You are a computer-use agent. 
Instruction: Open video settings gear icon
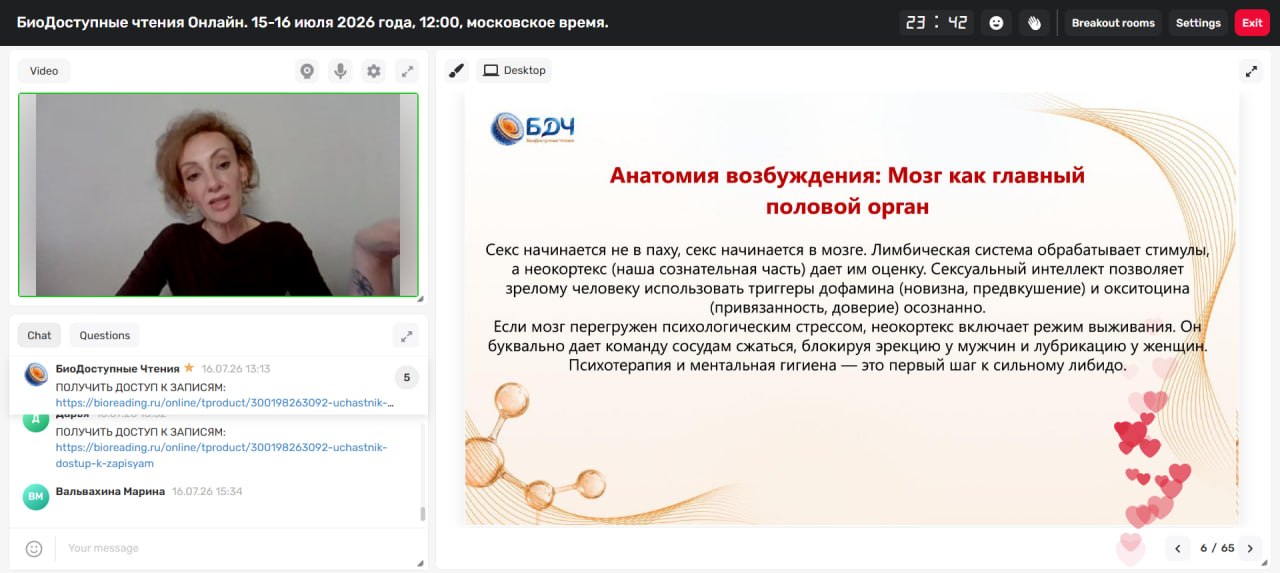point(374,71)
